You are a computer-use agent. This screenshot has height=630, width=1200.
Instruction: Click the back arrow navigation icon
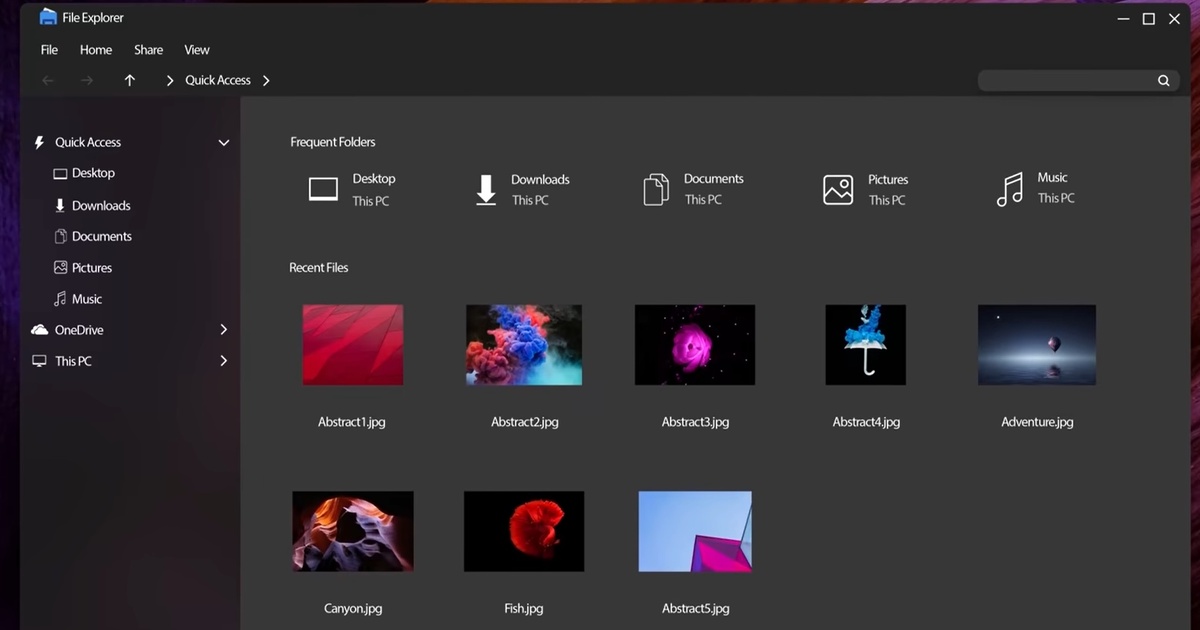48,80
